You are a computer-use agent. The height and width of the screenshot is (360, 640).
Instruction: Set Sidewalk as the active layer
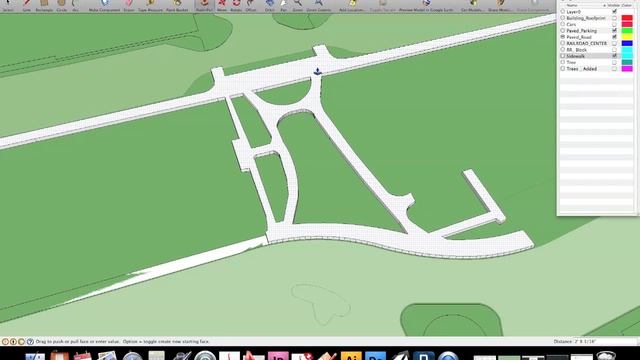[562, 56]
